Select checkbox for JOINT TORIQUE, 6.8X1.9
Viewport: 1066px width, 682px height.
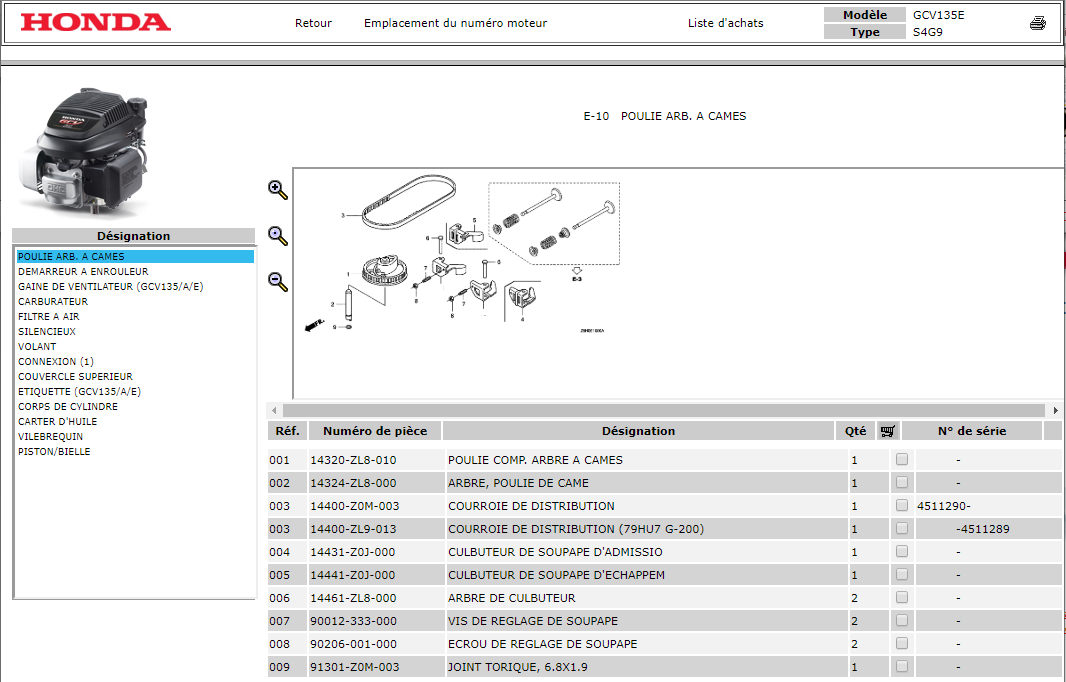point(902,667)
